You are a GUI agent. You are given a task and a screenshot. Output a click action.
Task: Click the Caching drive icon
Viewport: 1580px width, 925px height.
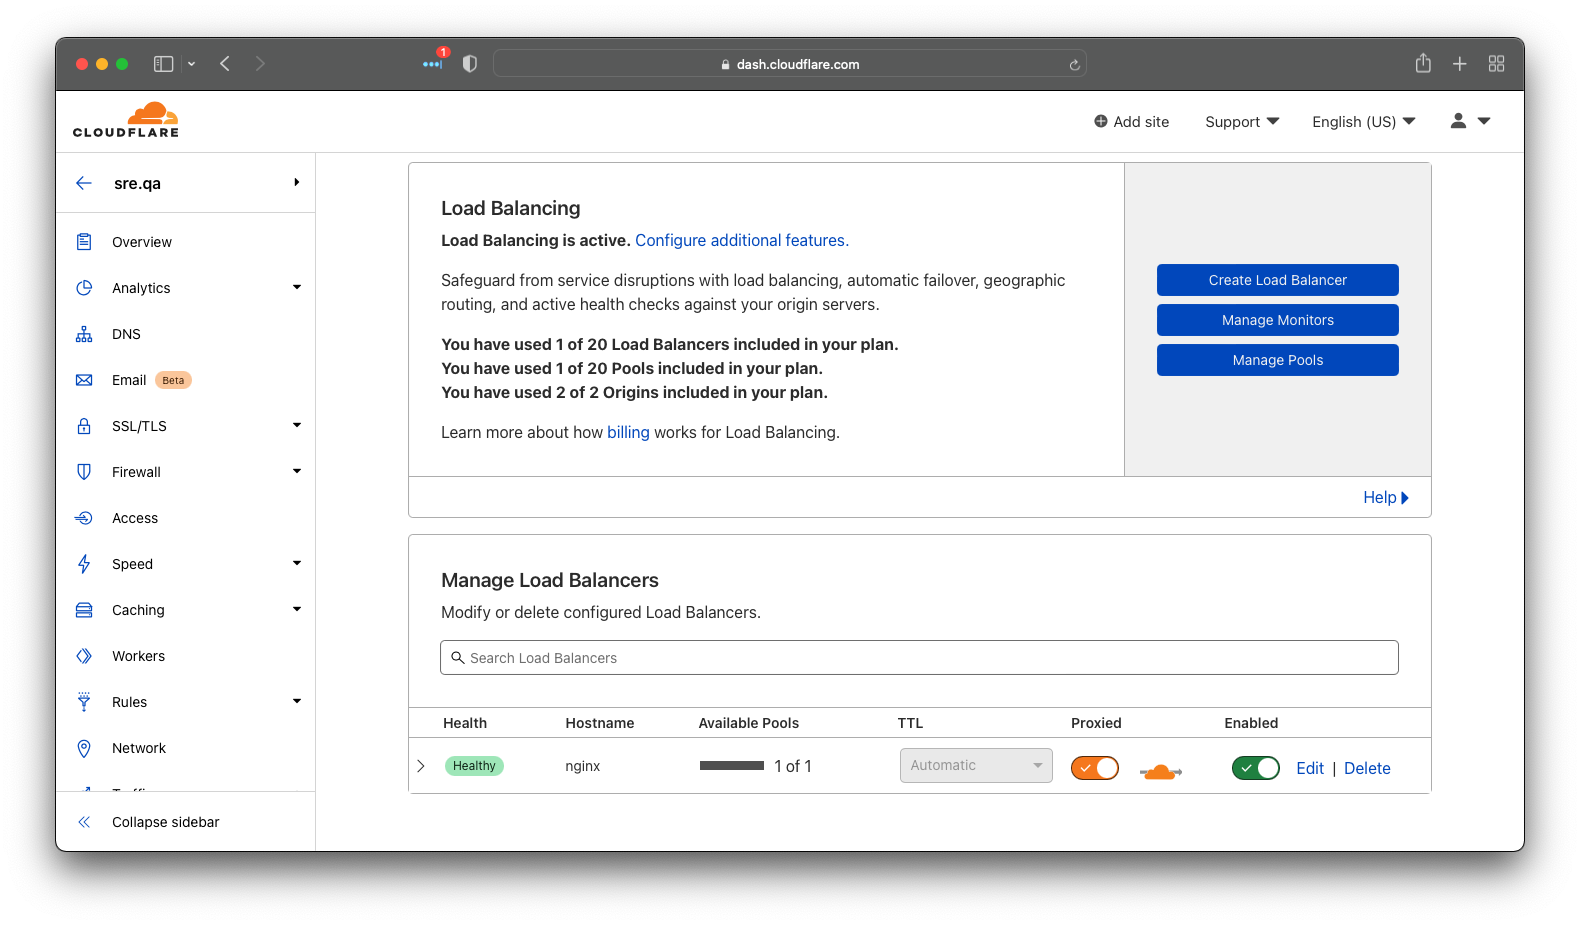(x=84, y=610)
